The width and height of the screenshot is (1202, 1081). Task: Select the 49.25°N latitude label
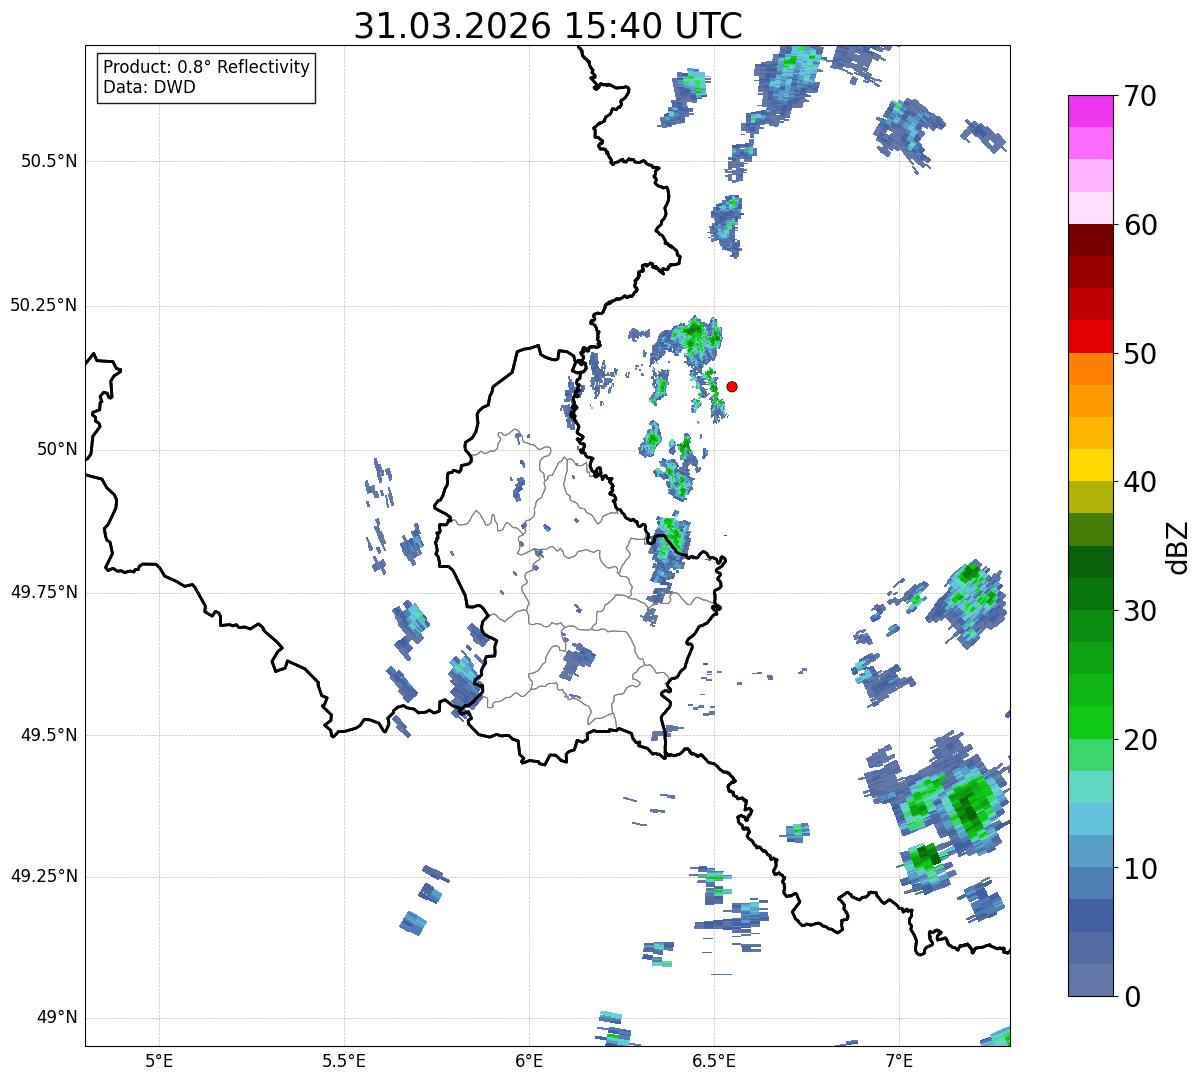(x=44, y=877)
